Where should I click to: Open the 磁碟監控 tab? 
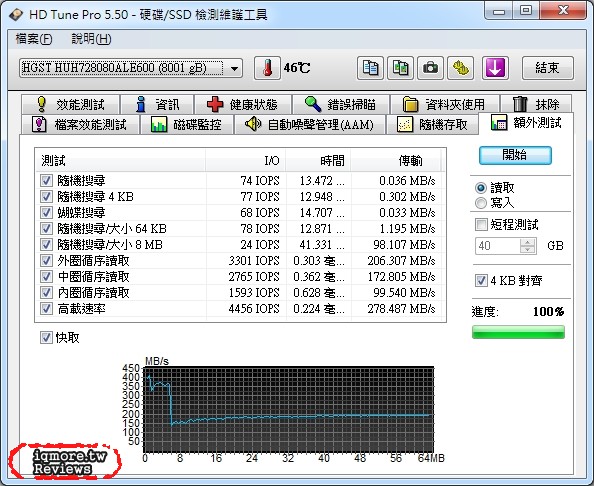pyautogui.click(x=186, y=124)
